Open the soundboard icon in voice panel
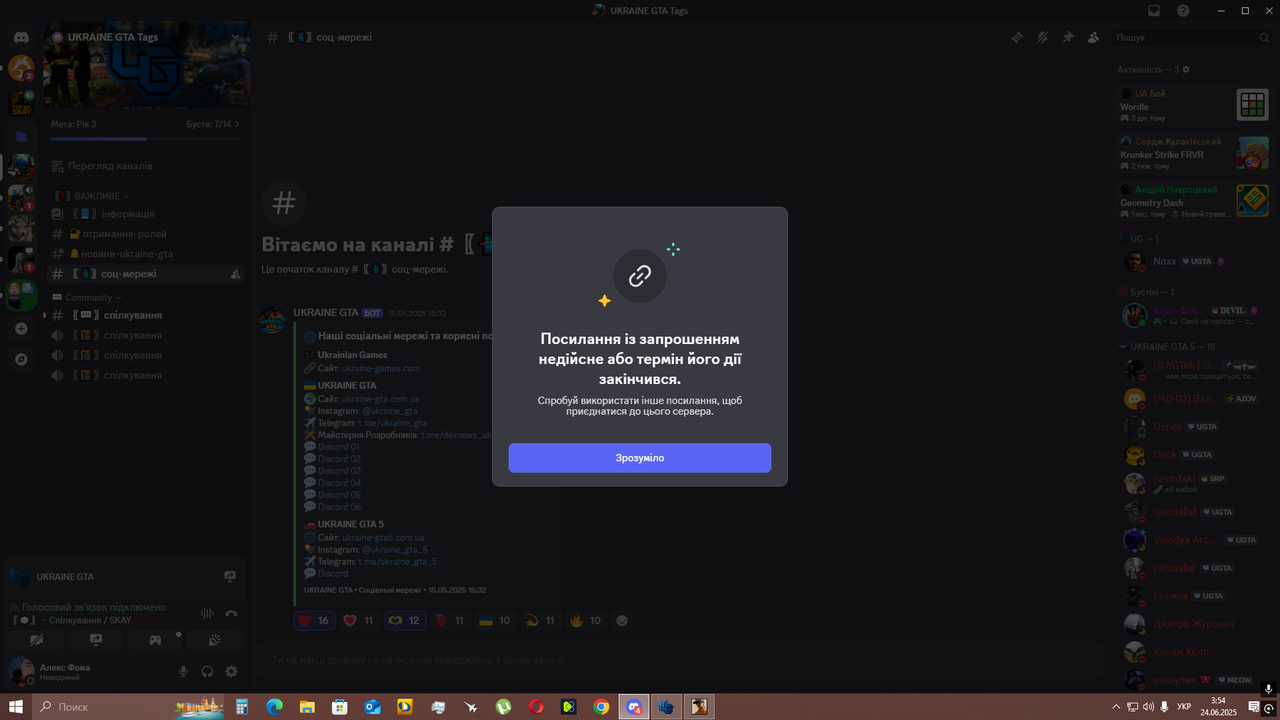 (214, 640)
